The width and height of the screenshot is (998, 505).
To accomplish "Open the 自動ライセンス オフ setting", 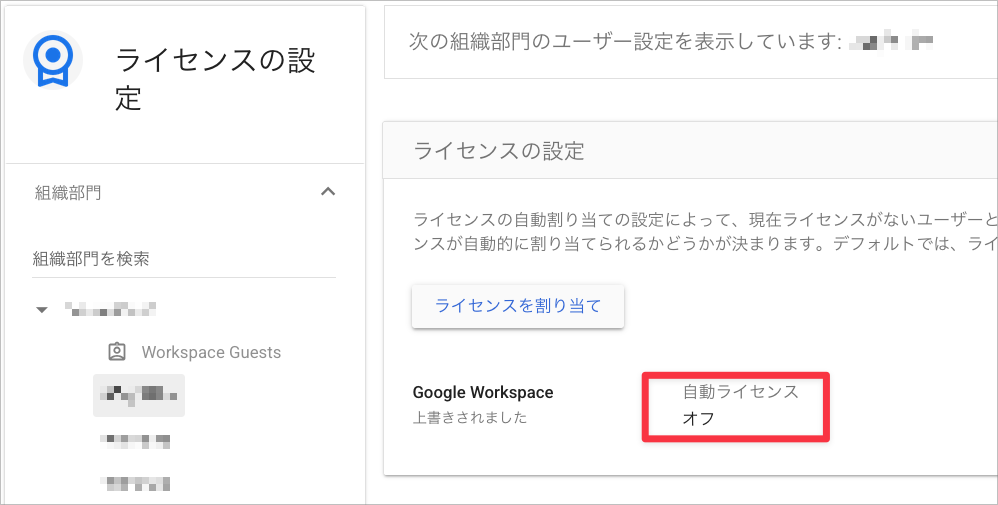I will pos(736,406).
